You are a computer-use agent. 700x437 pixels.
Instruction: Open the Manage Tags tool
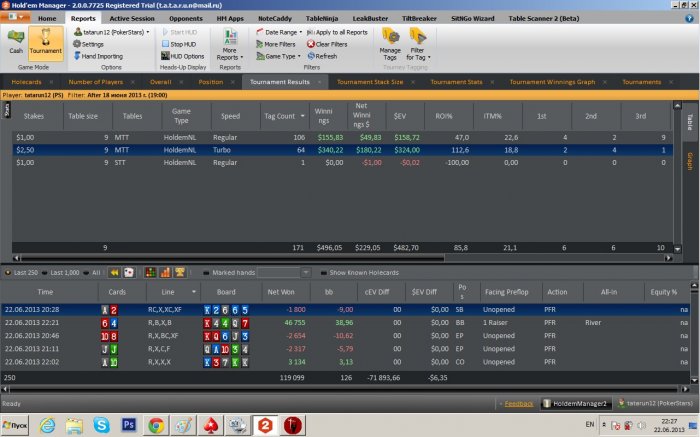(x=390, y=42)
